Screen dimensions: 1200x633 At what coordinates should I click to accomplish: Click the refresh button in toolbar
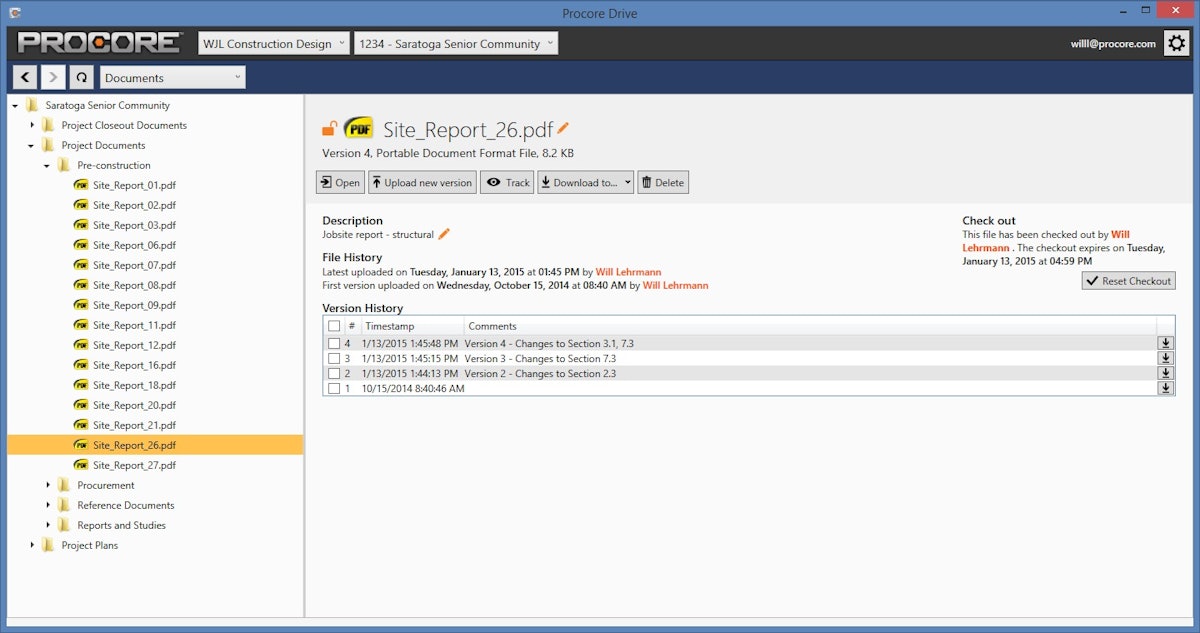pos(81,77)
